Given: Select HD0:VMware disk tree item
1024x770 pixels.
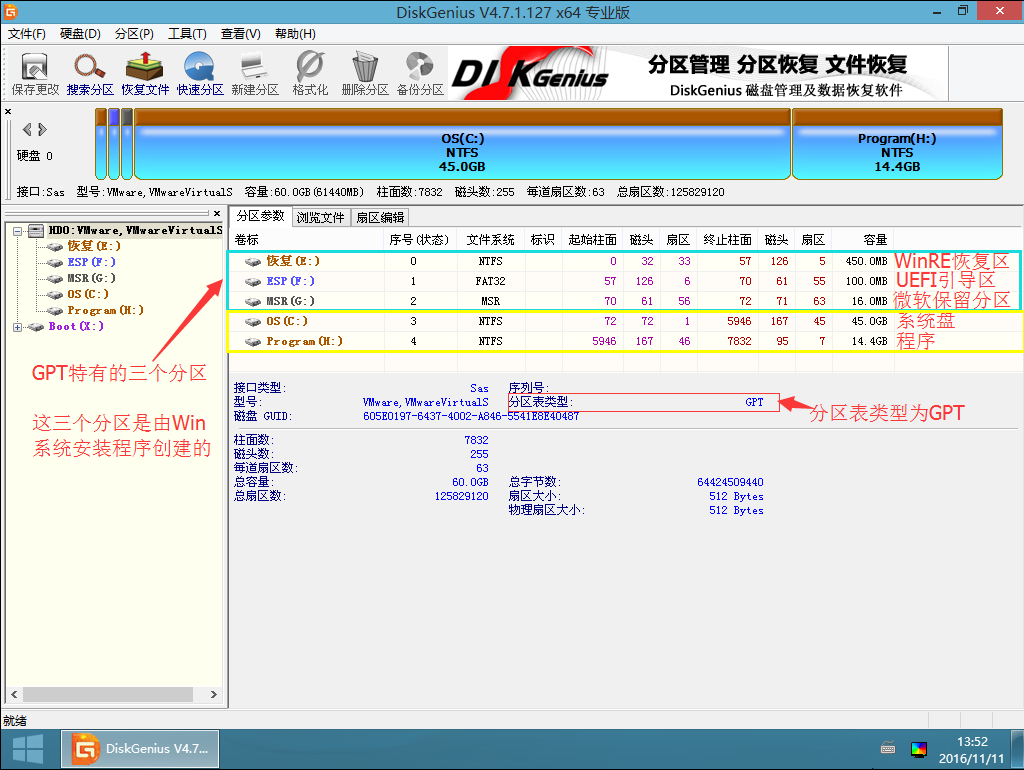Looking at the screenshot, I should click(135, 231).
